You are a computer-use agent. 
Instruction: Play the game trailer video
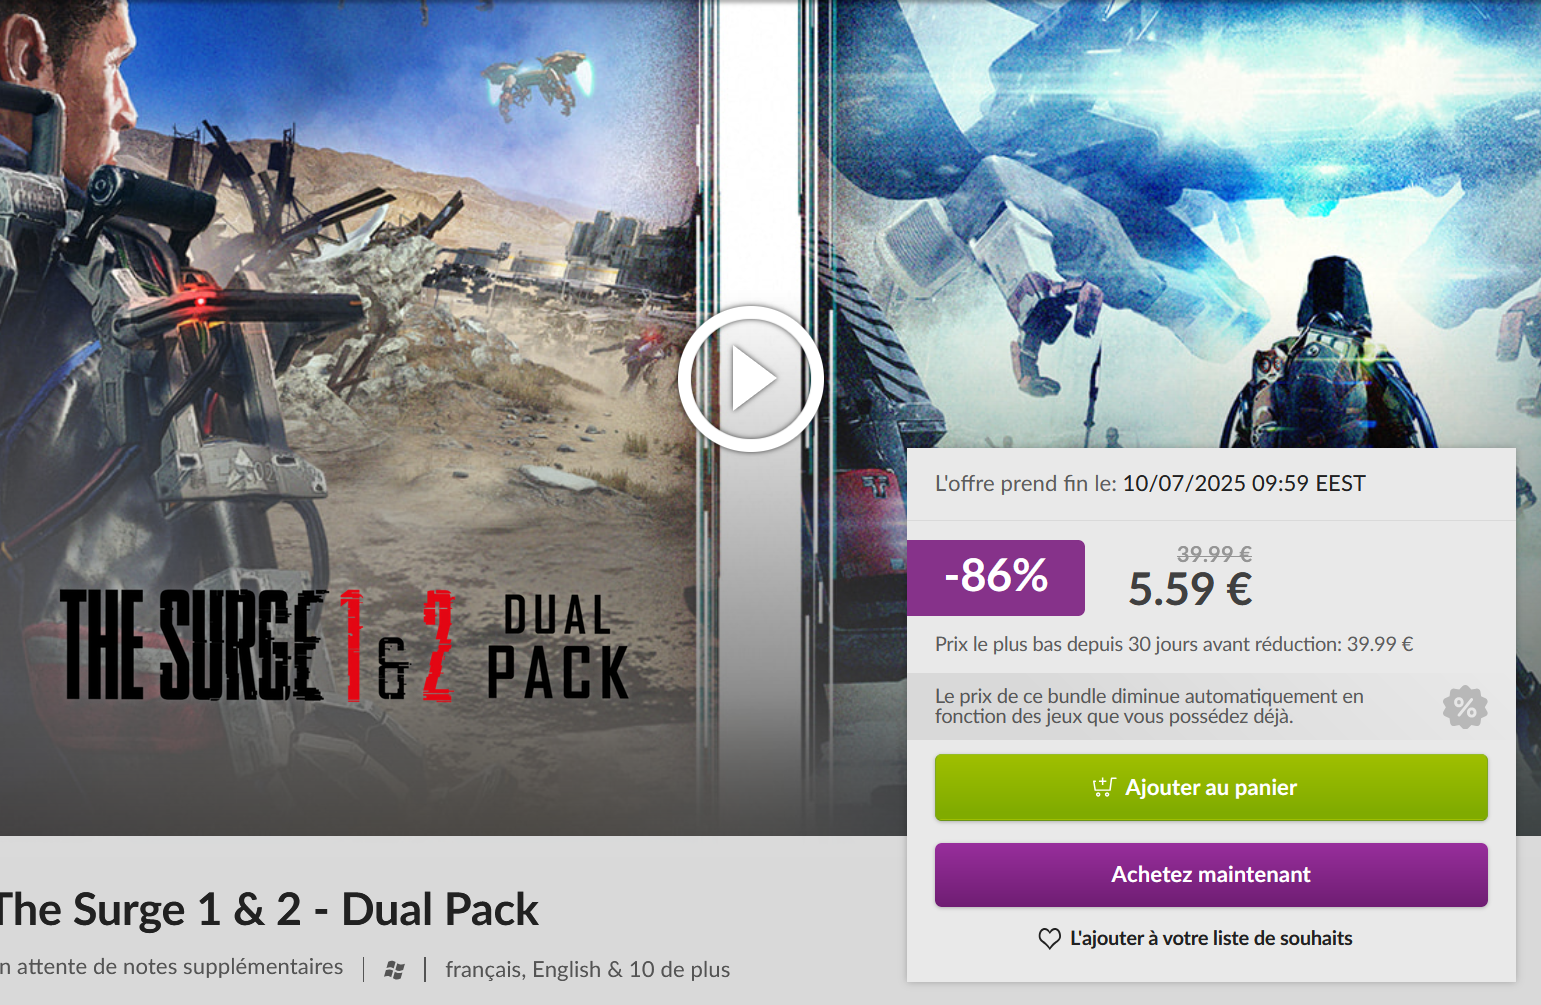pos(750,379)
